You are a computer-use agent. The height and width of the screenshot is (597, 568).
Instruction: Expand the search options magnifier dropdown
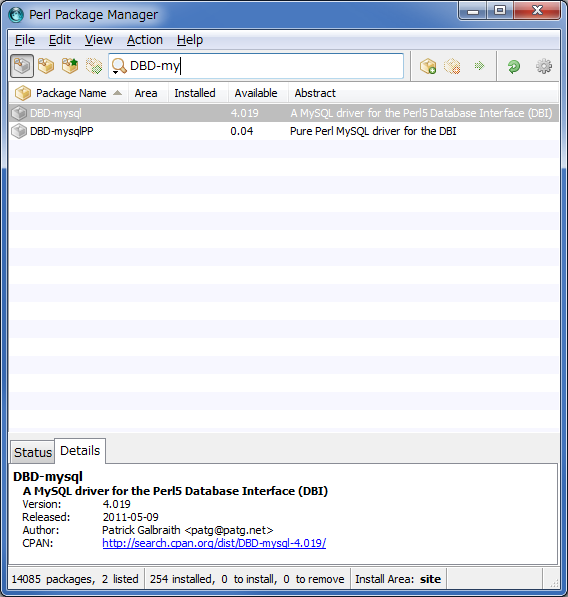click(119, 67)
